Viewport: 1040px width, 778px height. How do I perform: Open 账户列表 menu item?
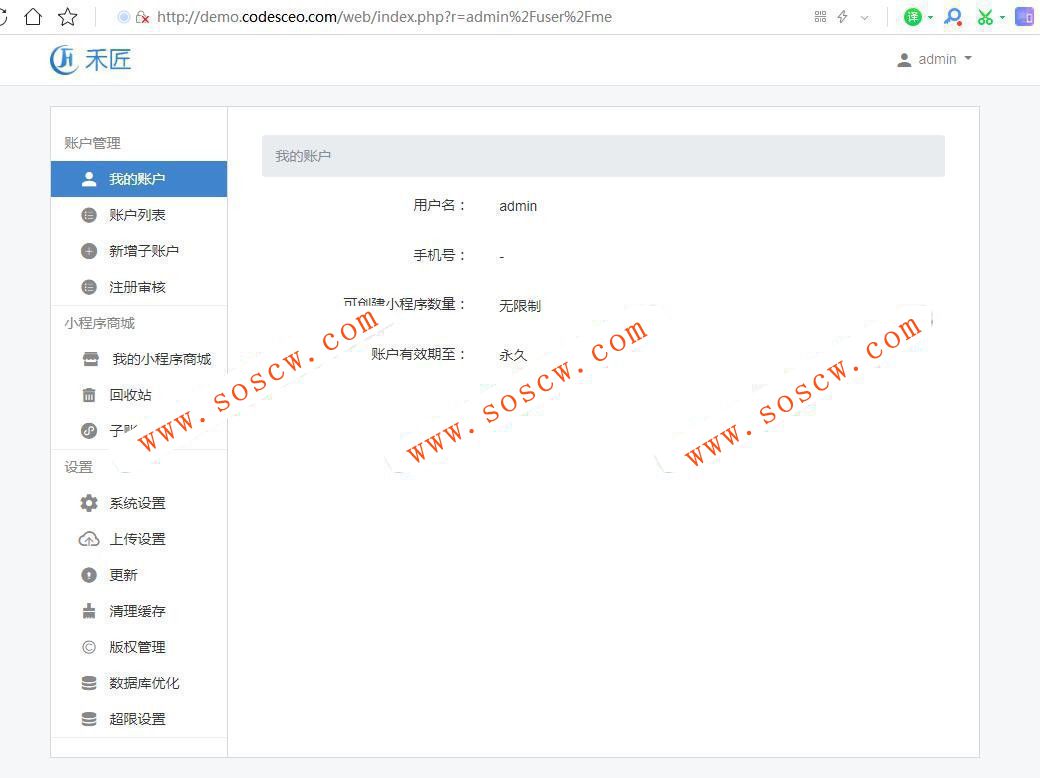139,215
